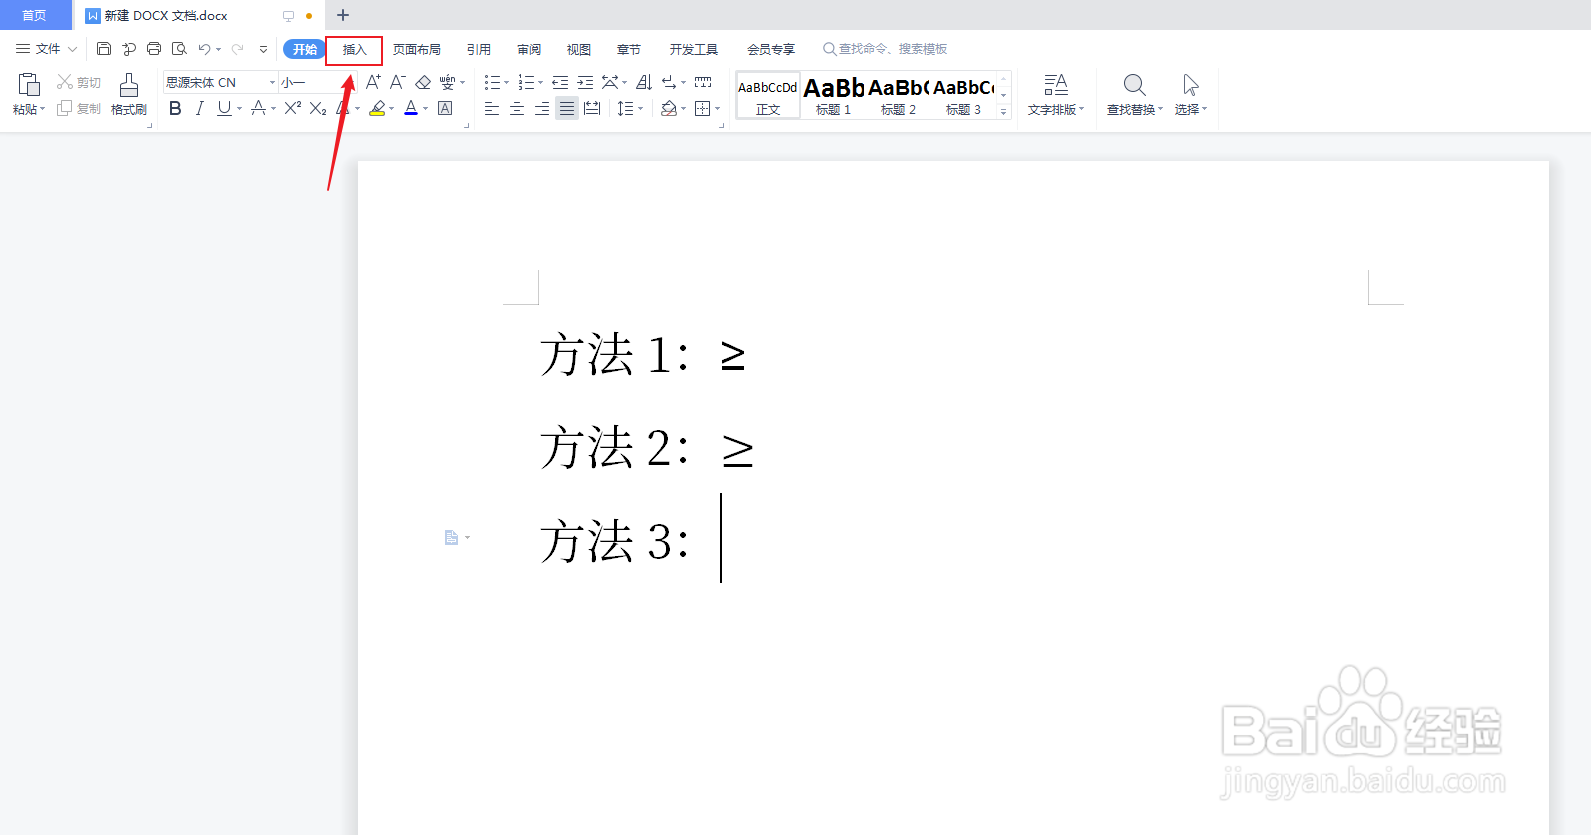This screenshot has height=835, width=1591.
Task: Open line spacing dropdown
Action: pos(640,109)
